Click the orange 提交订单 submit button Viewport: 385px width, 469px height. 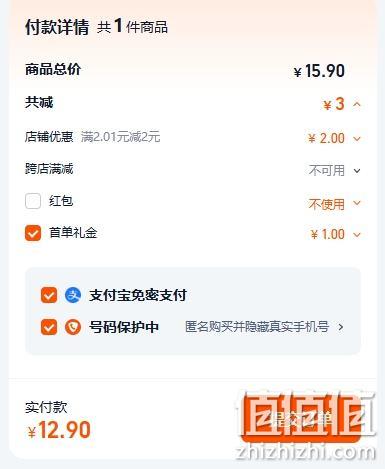coord(301,418)
